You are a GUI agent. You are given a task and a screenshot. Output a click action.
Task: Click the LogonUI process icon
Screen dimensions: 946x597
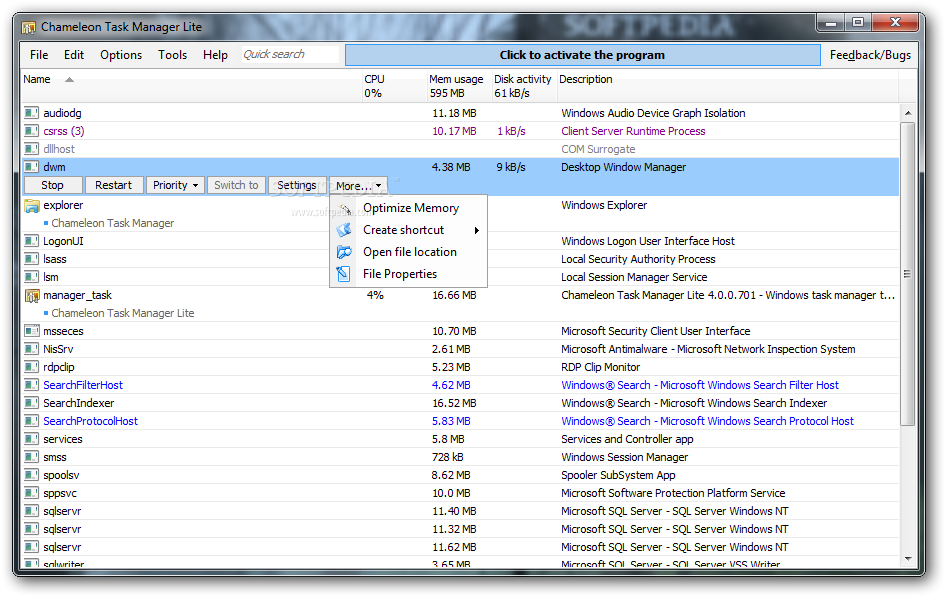pyautogui.click(x=31, y=241)
